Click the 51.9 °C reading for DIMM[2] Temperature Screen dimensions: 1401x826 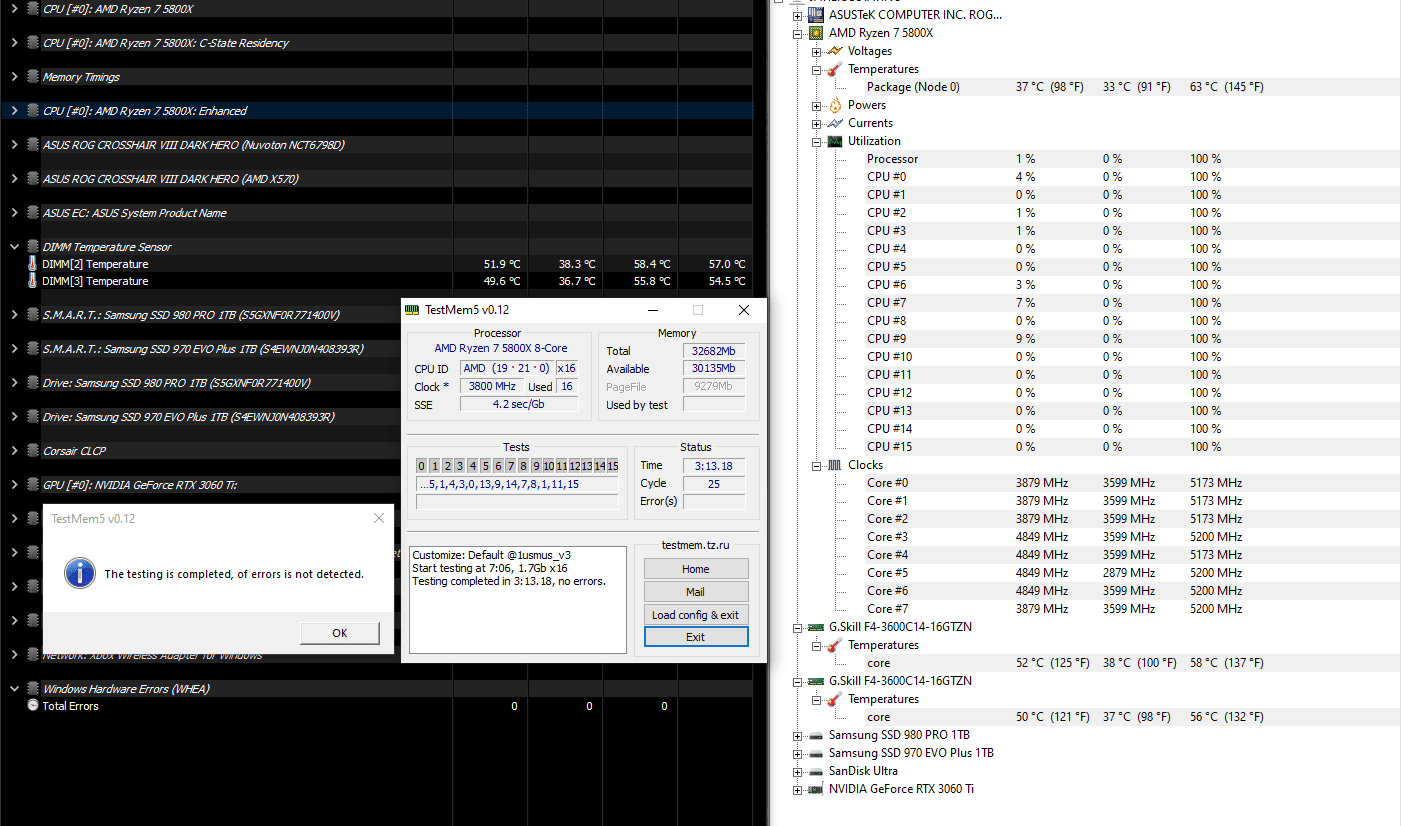[502, 264]
